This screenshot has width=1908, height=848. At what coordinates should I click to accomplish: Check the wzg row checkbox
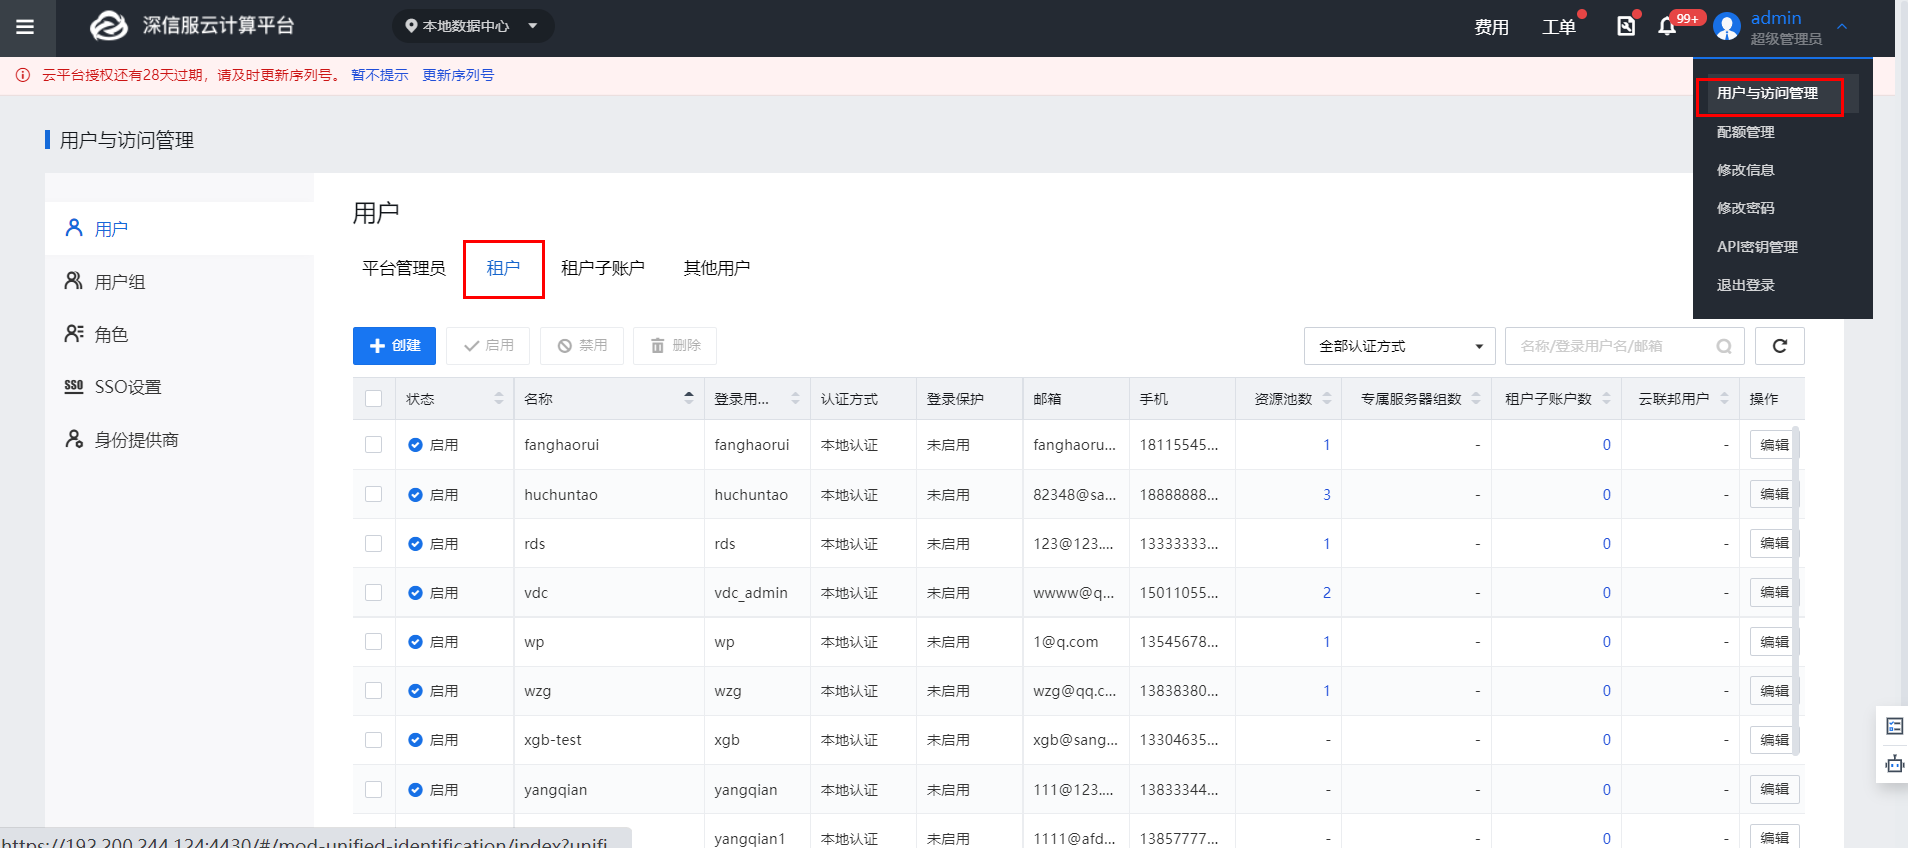coord(374,690)
